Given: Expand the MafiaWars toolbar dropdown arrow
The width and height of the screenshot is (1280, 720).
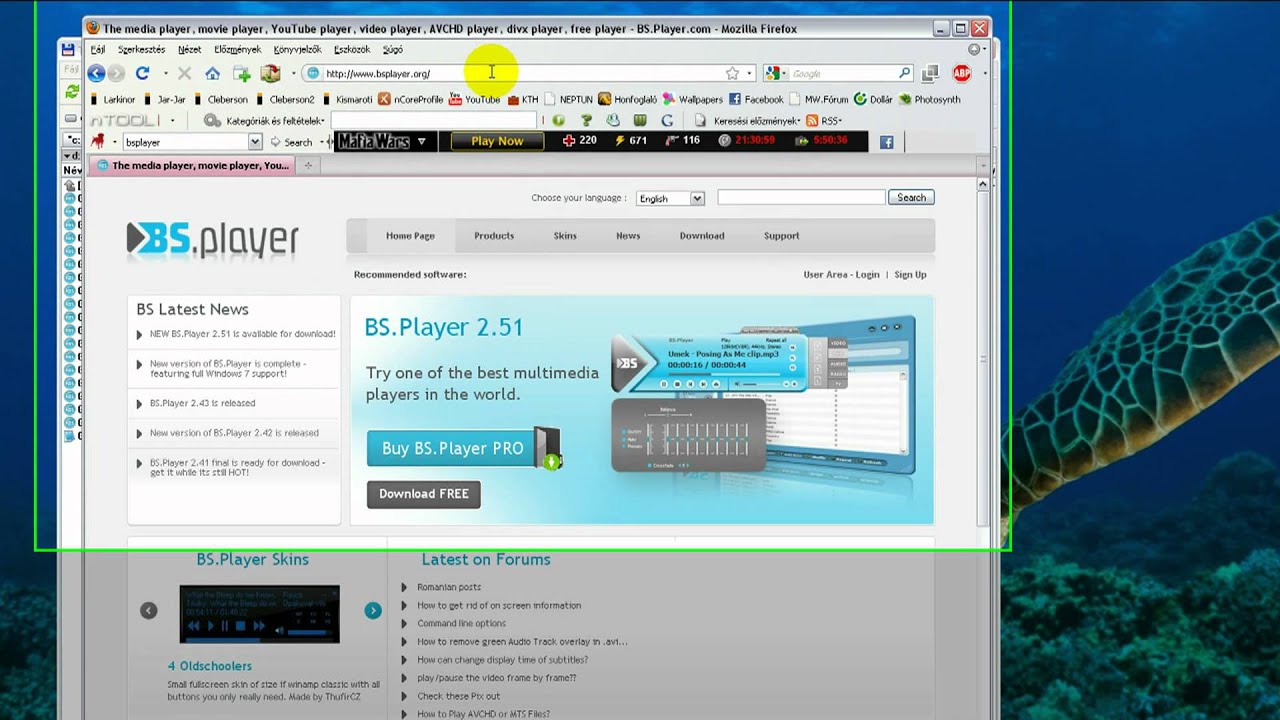Looking at the screenshot, I should click(x=421, y=142).
